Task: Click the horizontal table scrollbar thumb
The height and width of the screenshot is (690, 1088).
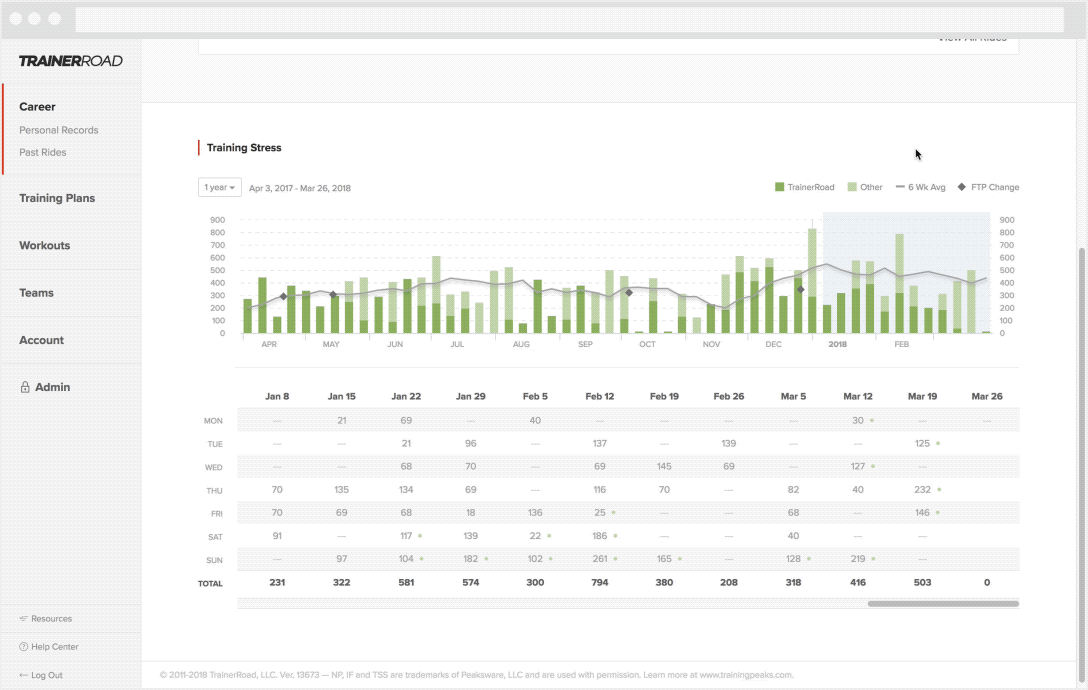Action: tap(943, 604)
